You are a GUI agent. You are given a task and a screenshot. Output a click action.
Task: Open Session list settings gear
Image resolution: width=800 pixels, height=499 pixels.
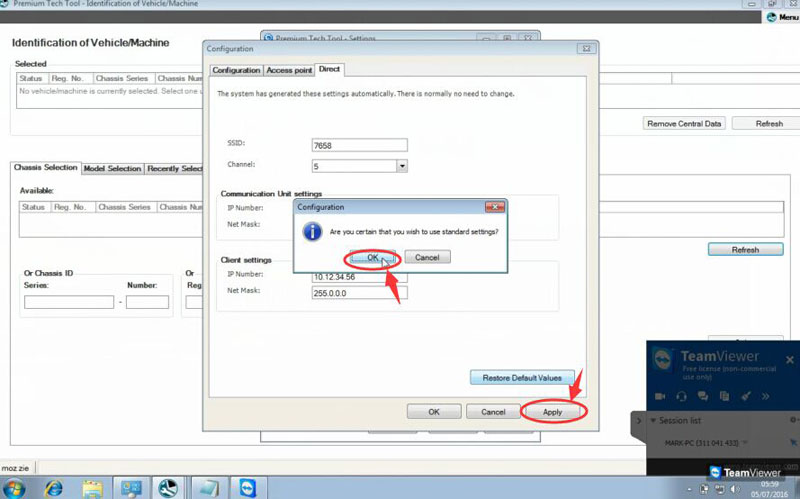pyautogui.click(x=793, y=420)
